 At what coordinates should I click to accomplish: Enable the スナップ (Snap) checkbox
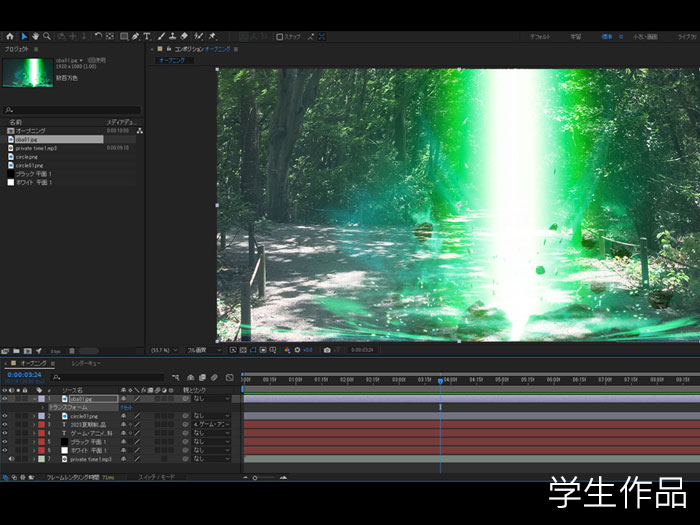[x=280, y=37]
